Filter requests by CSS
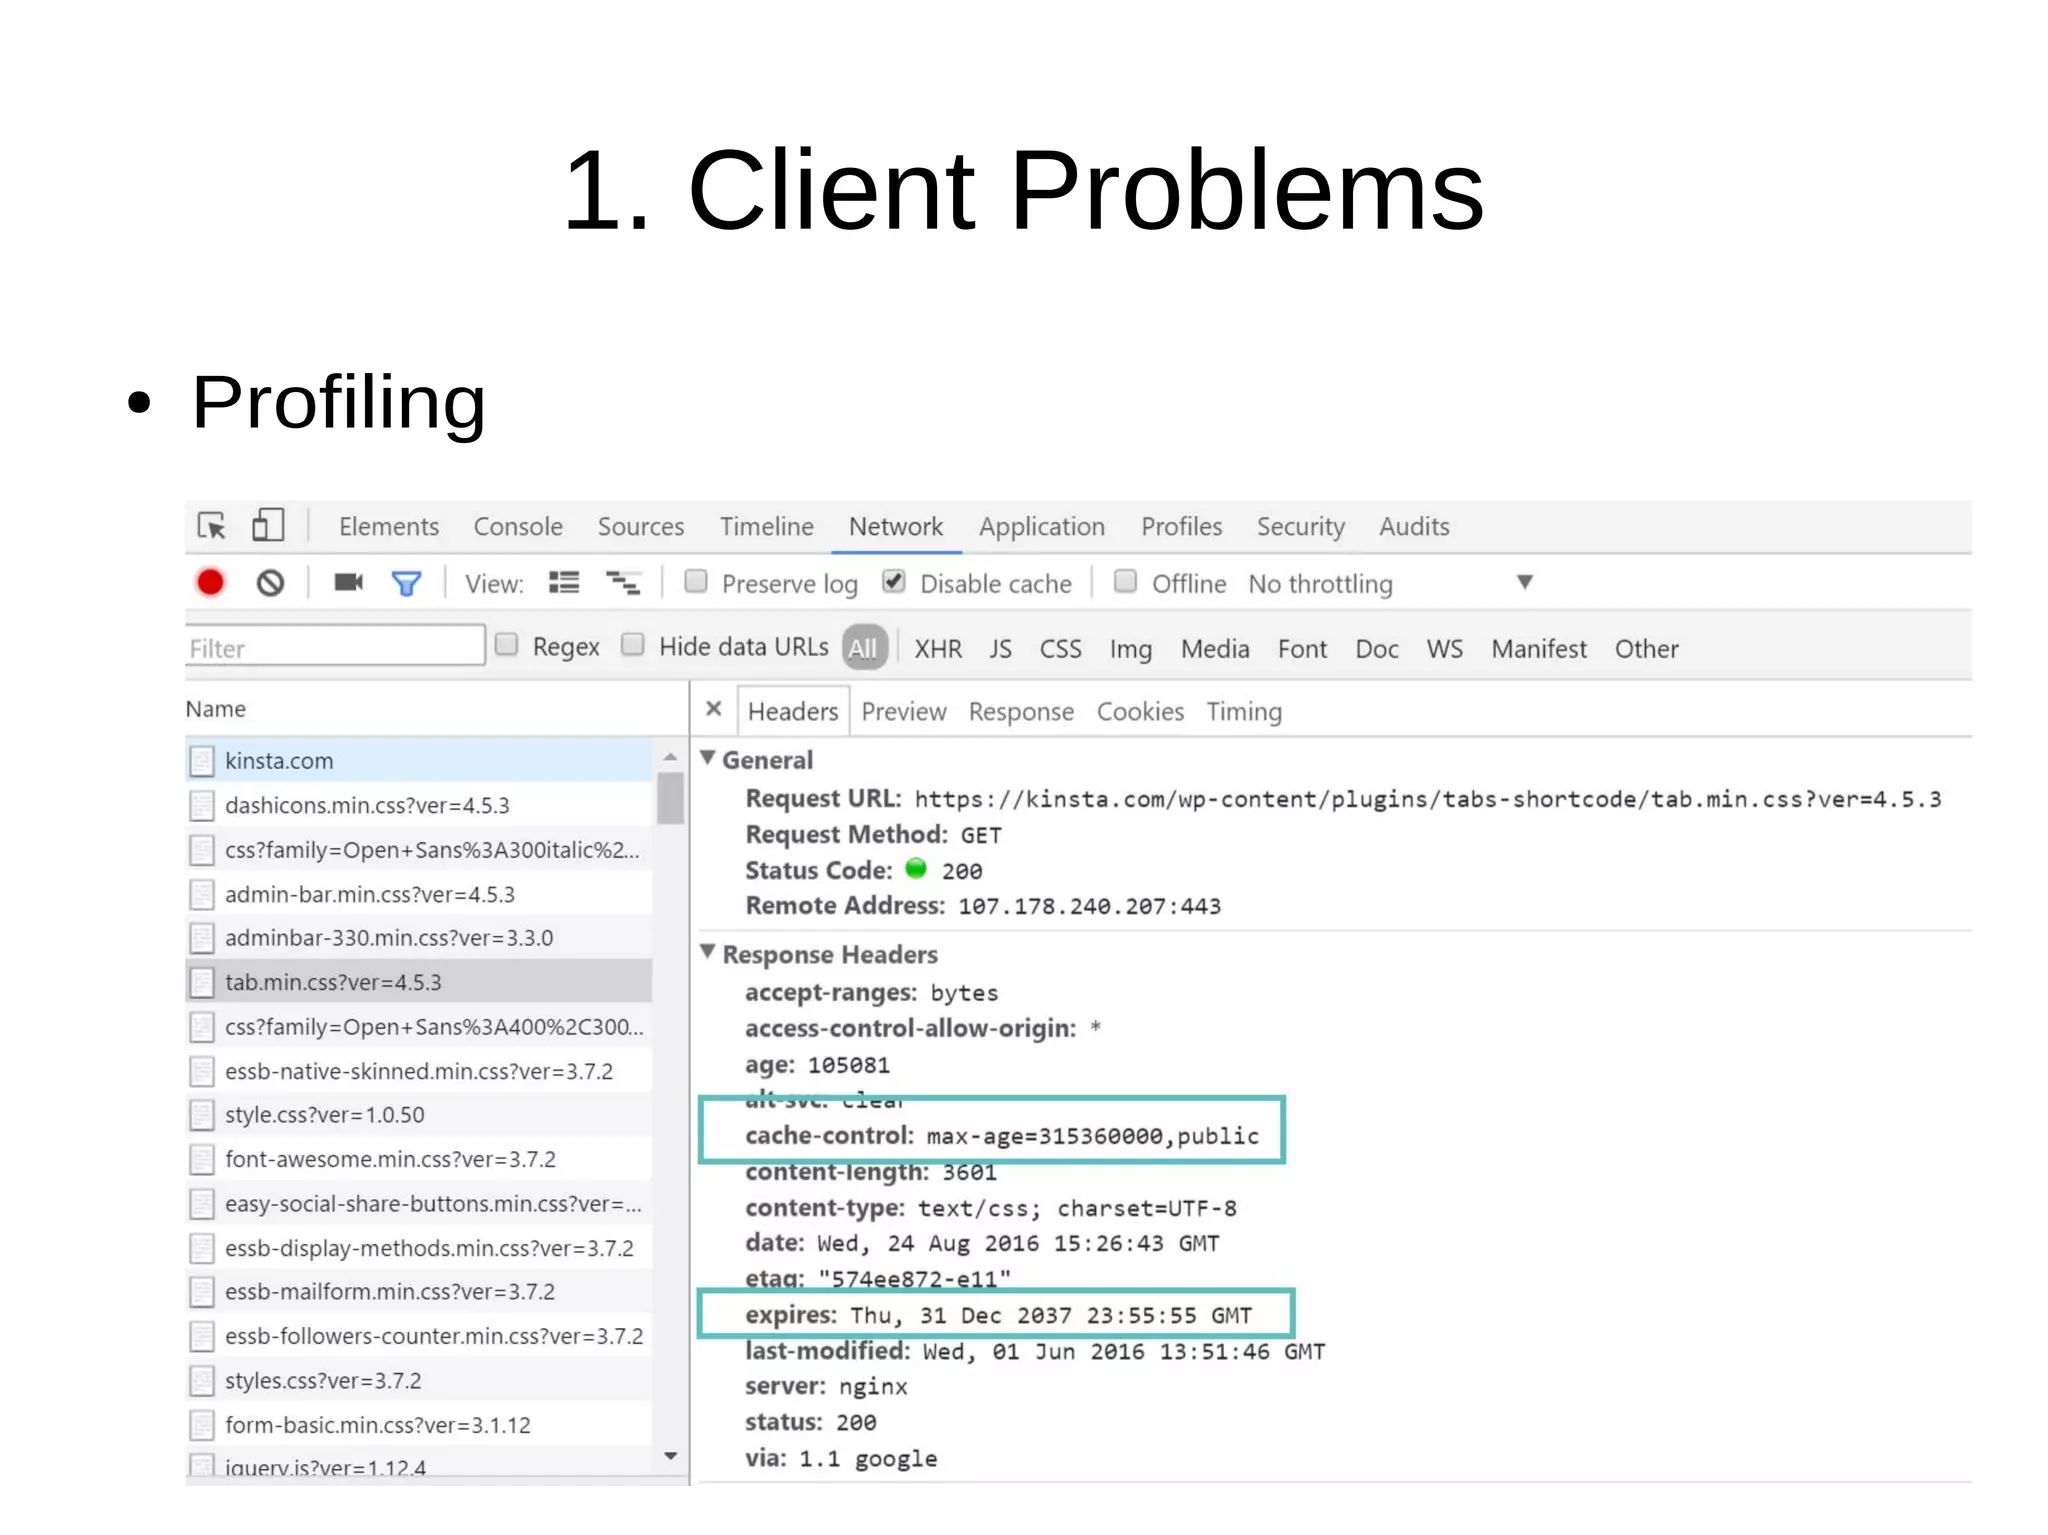This screenshot has height=1535, width=2048. 1061,649
